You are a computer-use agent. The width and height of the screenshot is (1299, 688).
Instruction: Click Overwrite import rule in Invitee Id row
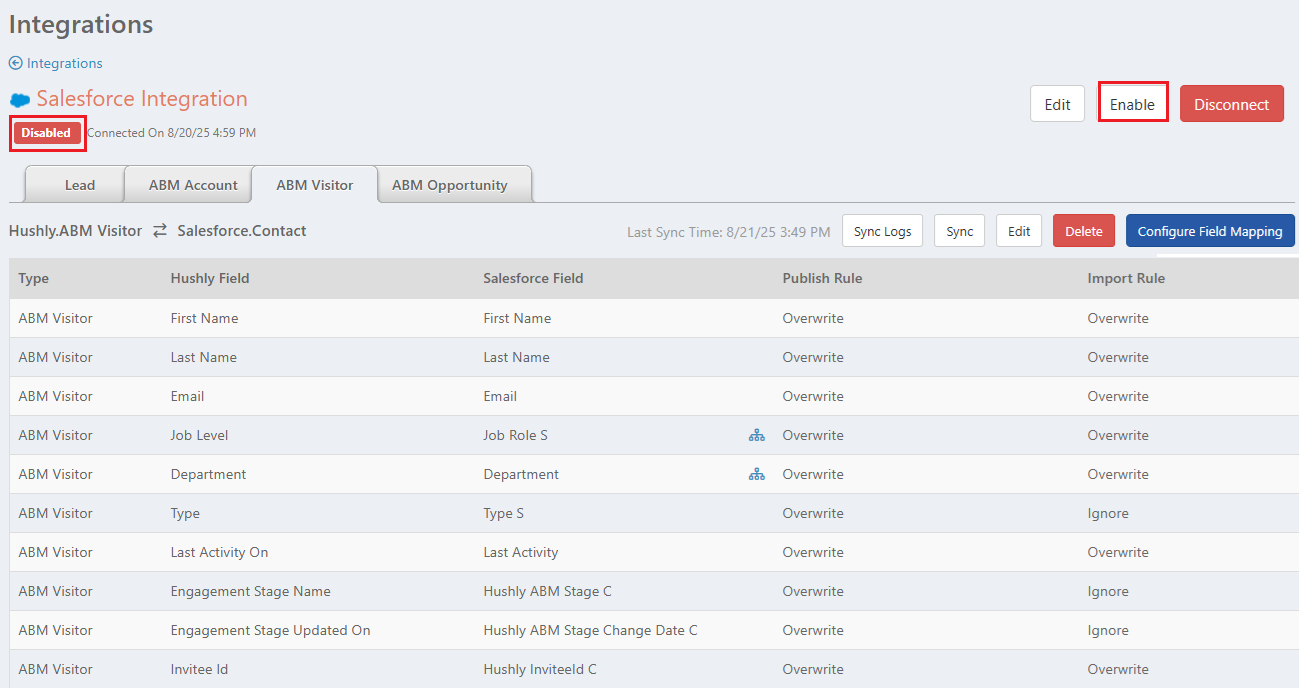pyautogui.click(x=1118, y=669)
